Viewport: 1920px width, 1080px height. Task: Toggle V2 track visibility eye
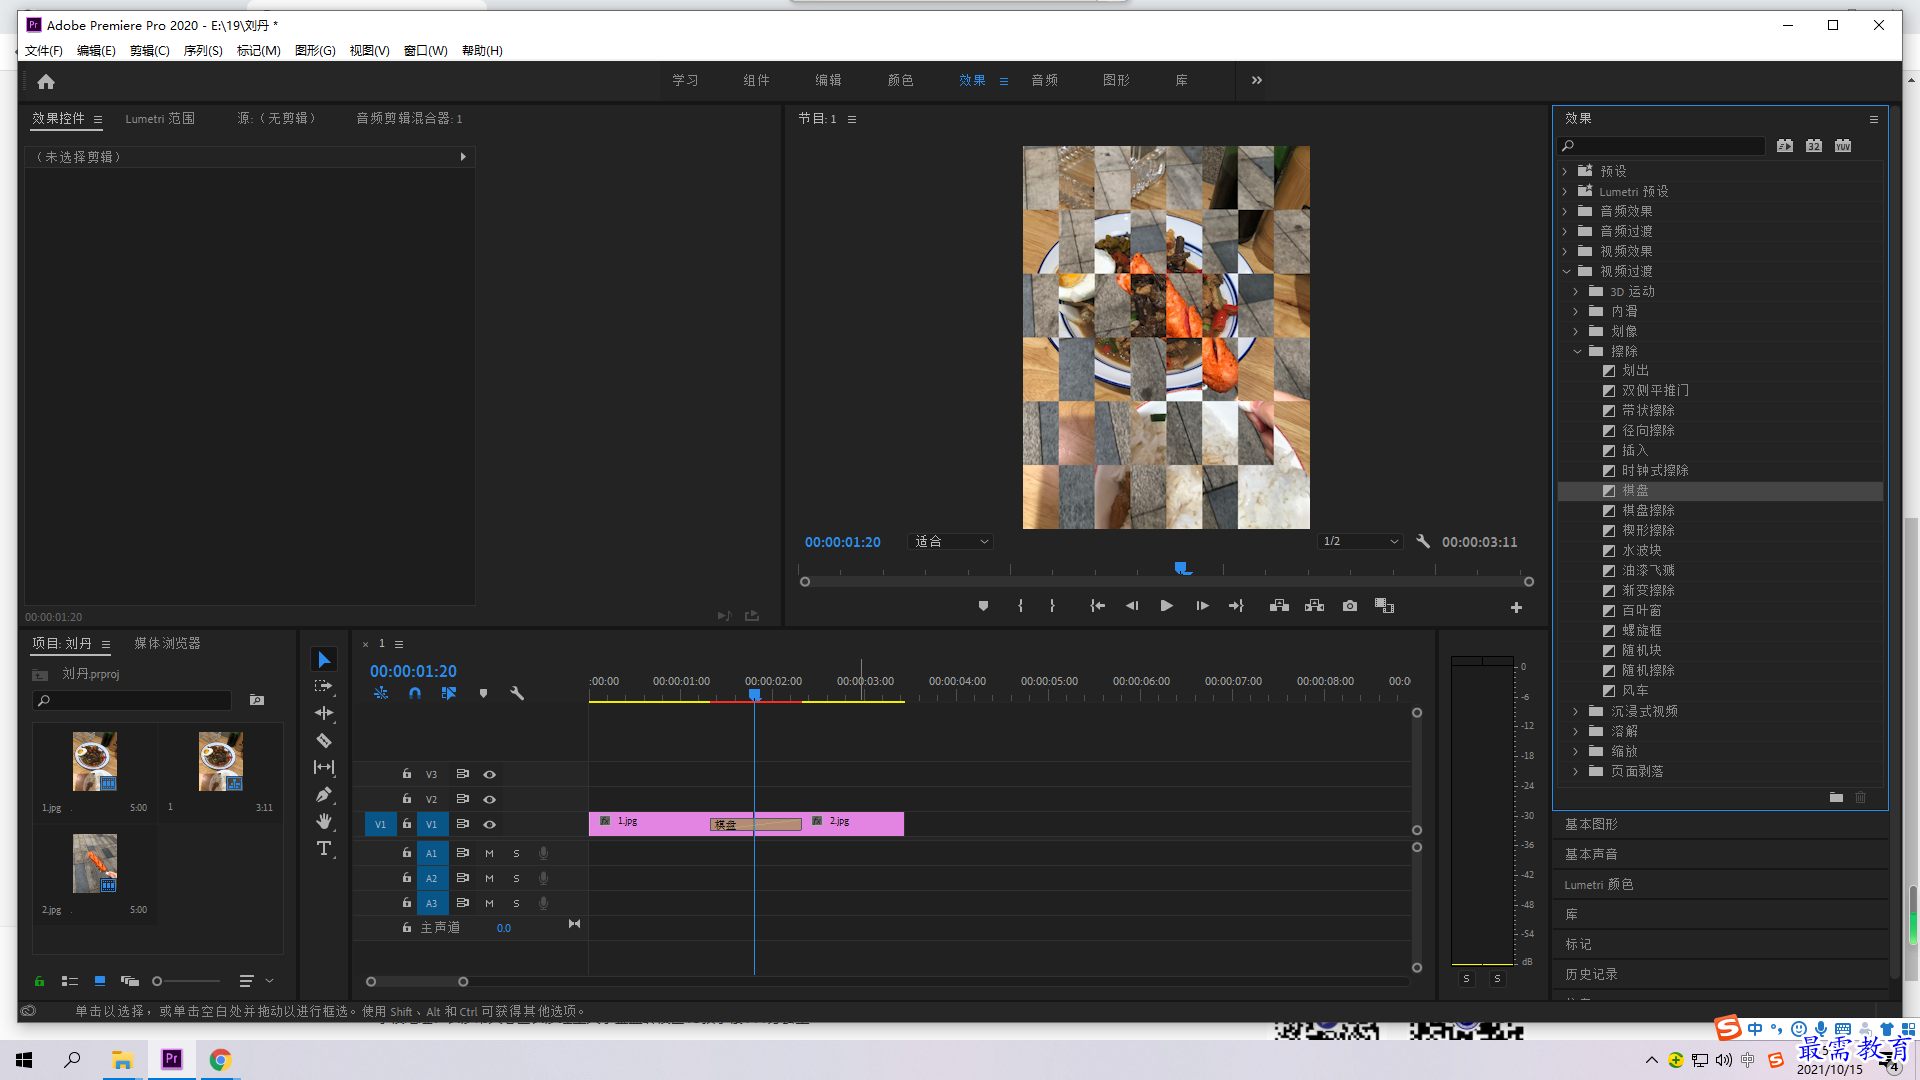490,799
